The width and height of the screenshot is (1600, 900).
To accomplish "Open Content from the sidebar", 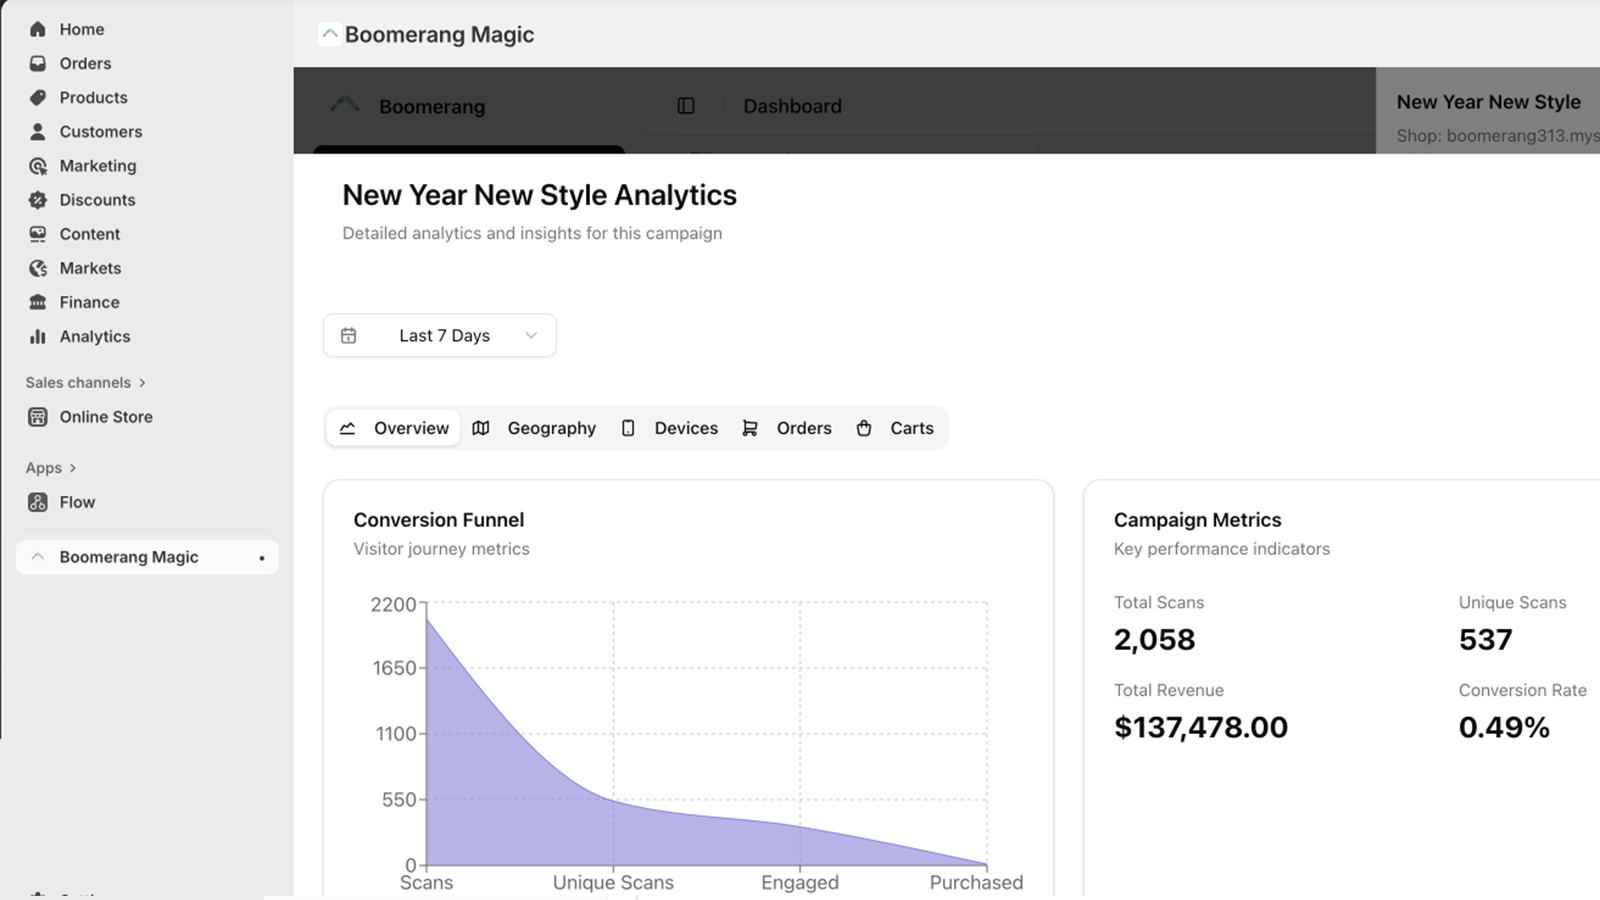I will [x=89, y=233].
